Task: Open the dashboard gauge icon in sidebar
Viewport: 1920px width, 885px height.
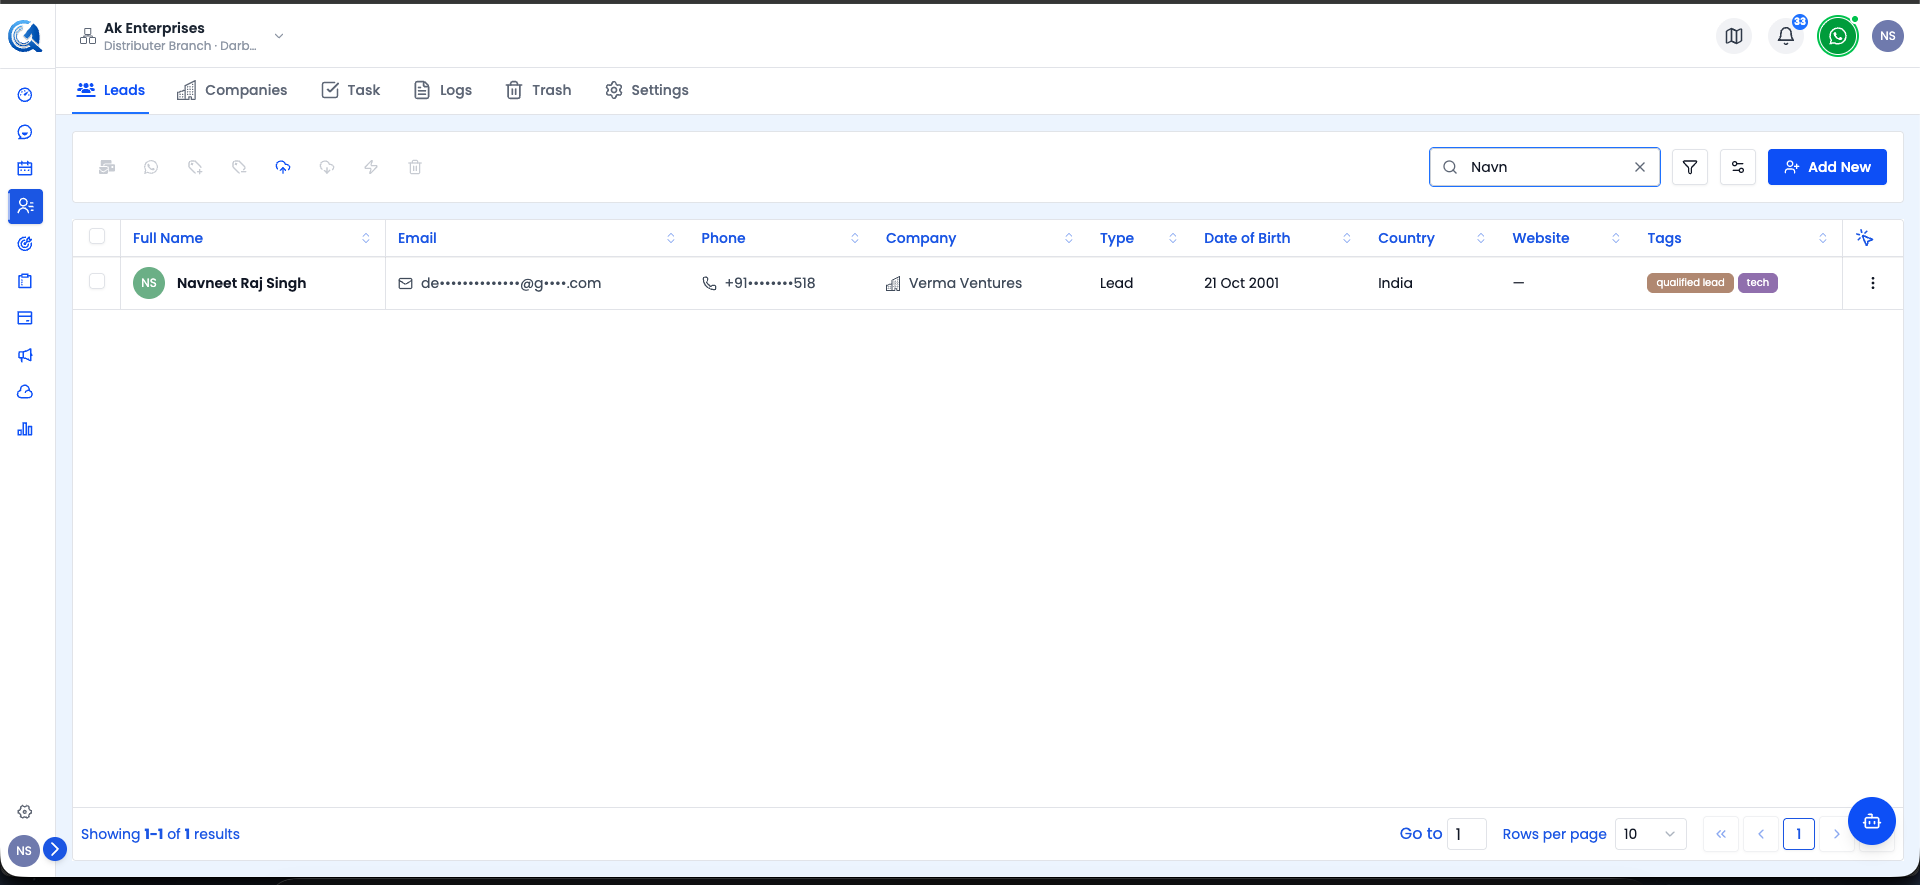Action: coord(25,95)
